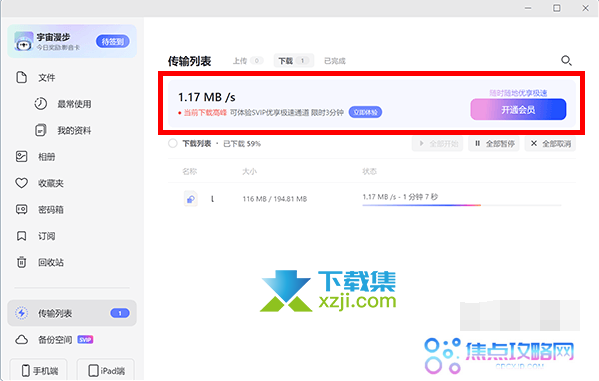Click the download progress bar
The width and height of the screenshot is (599, 381).
[x=461, y=205]
